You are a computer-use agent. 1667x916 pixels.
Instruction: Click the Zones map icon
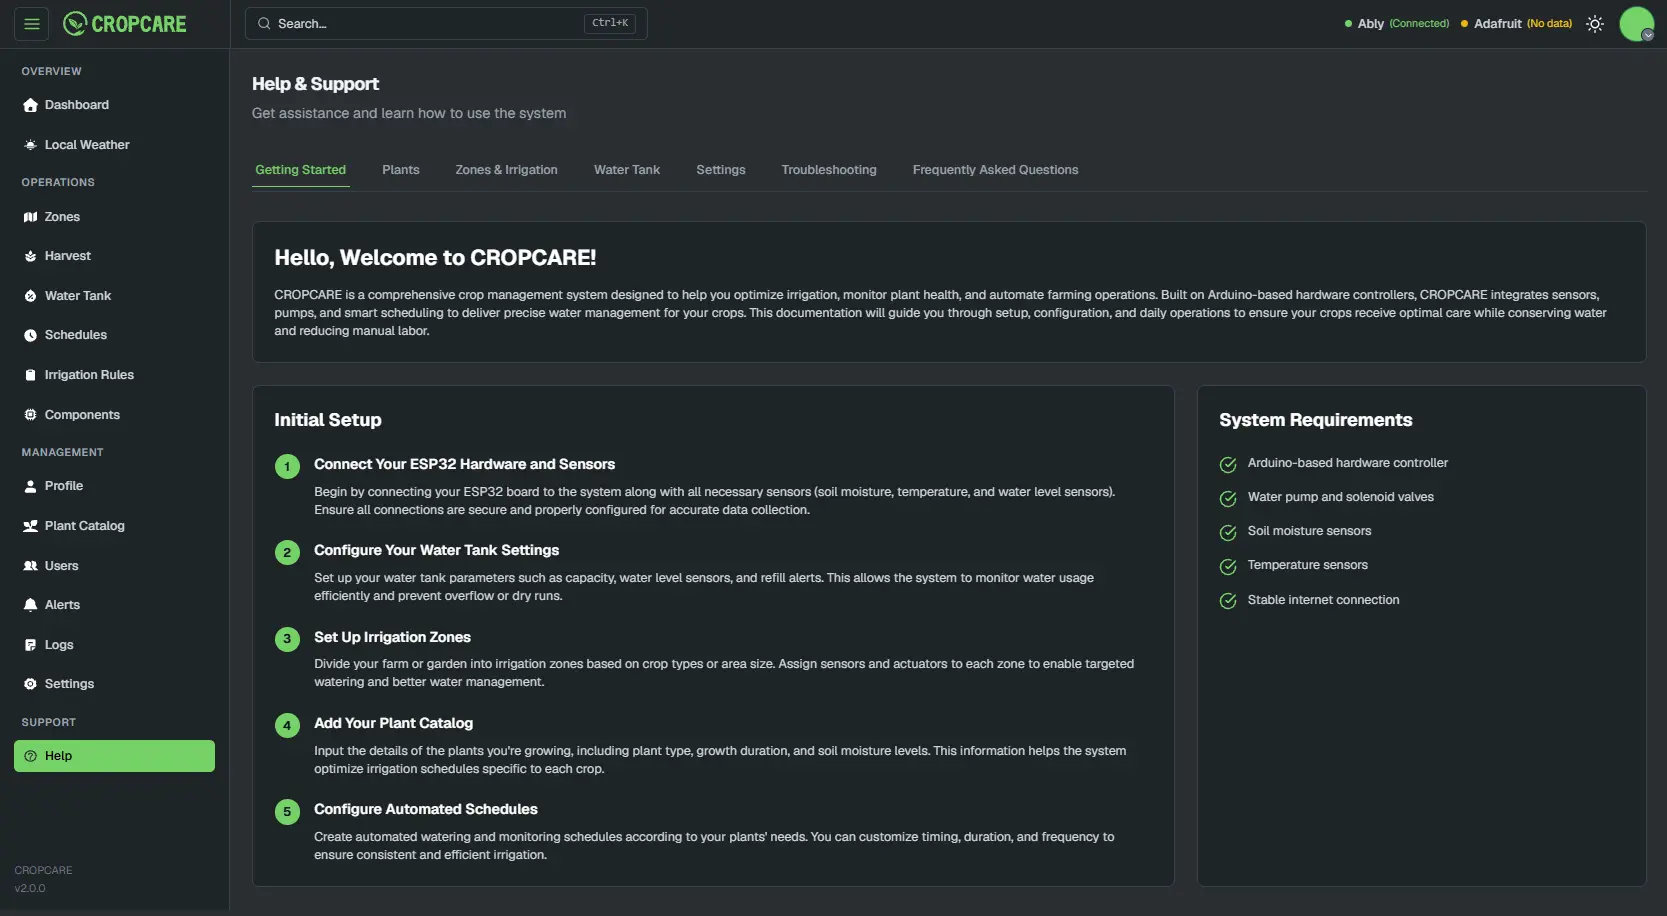pos(30,217)
